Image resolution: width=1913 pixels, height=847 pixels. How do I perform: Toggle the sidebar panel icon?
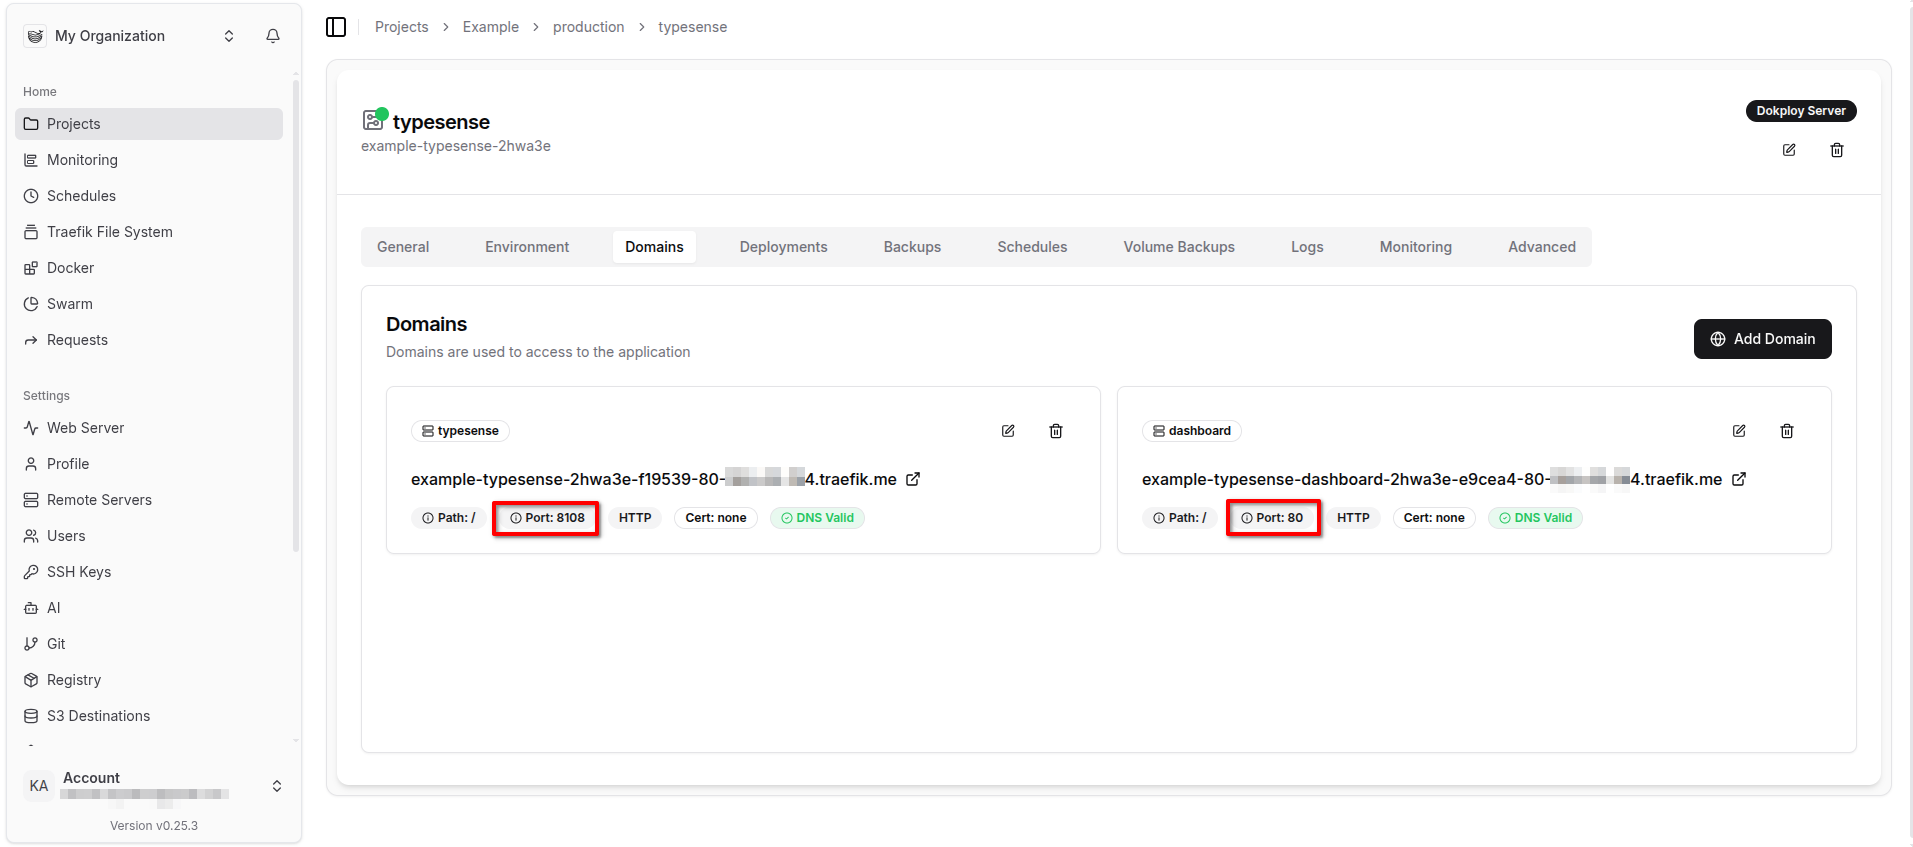pyautogui.click(x=336, y=27)
